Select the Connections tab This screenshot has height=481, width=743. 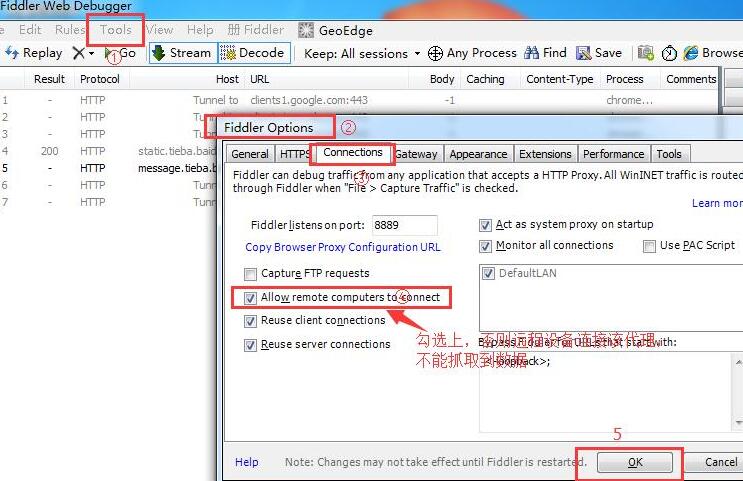point(353,153)
